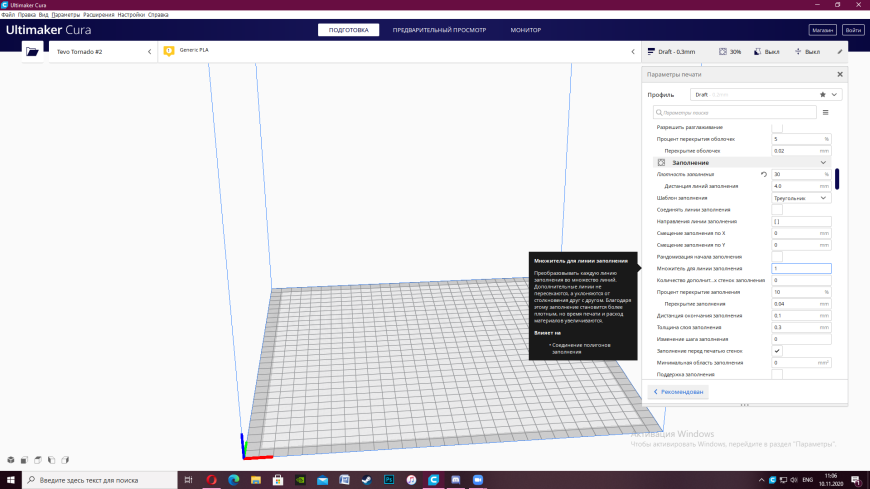Collapse the Заполнение section
The height and width of the screenshot is (489, 870).
pyautogui.click(x=823, y=163)
